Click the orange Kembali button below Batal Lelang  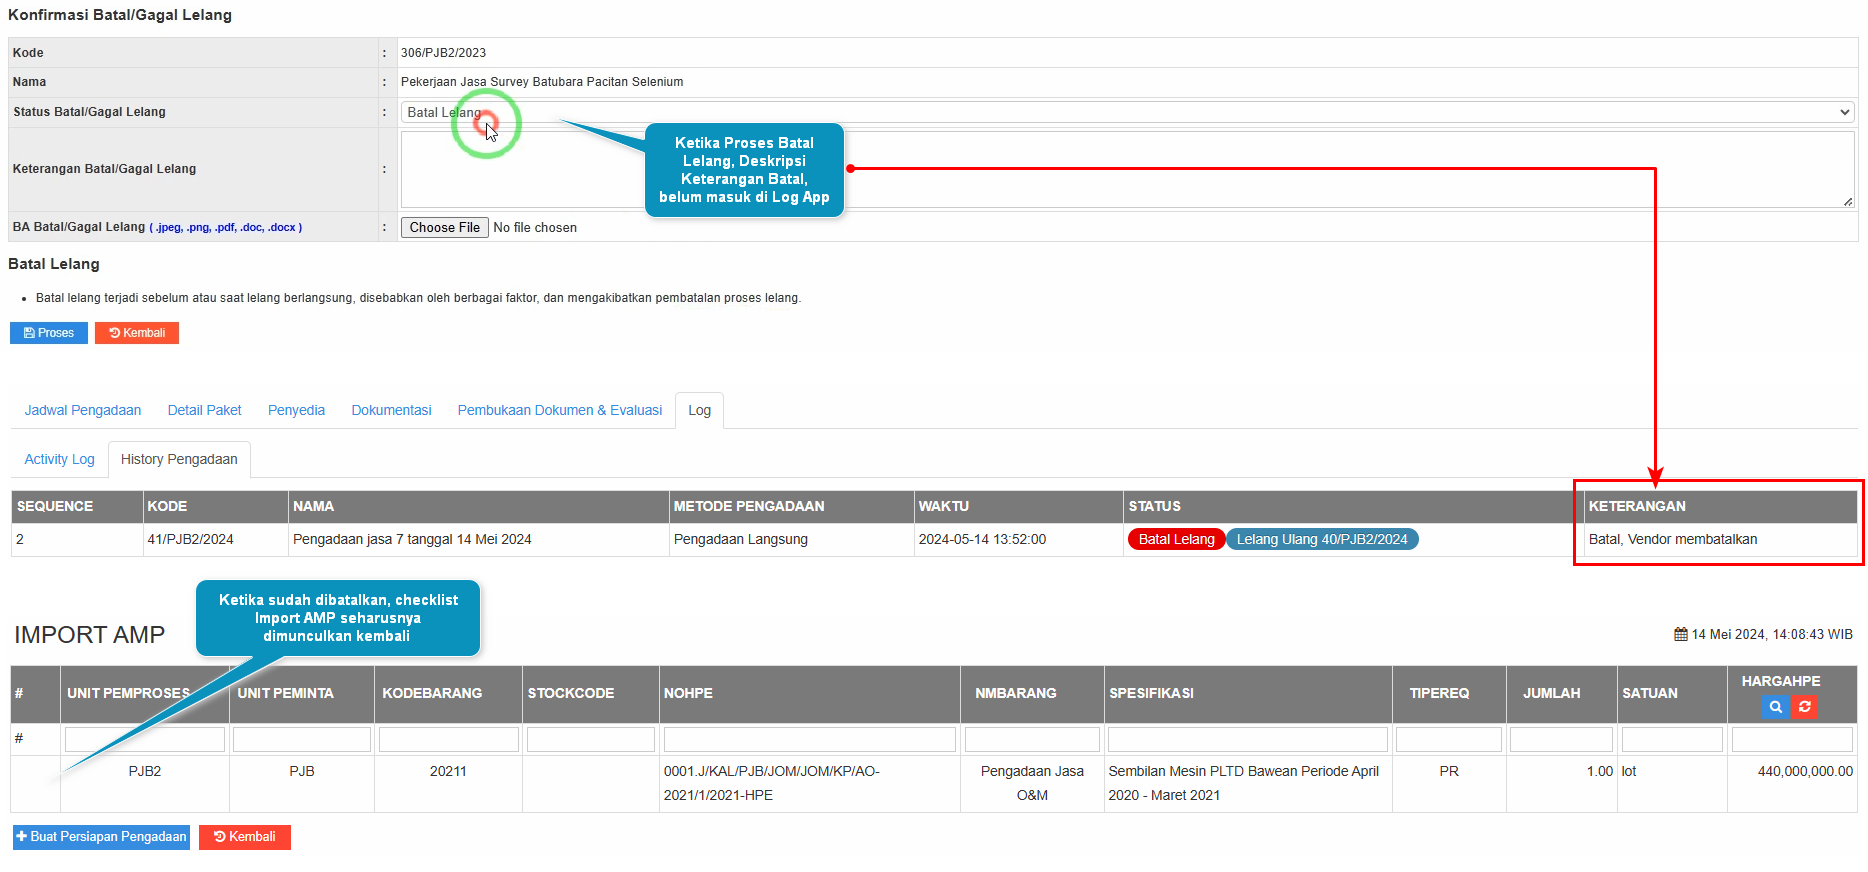(137, 333)
